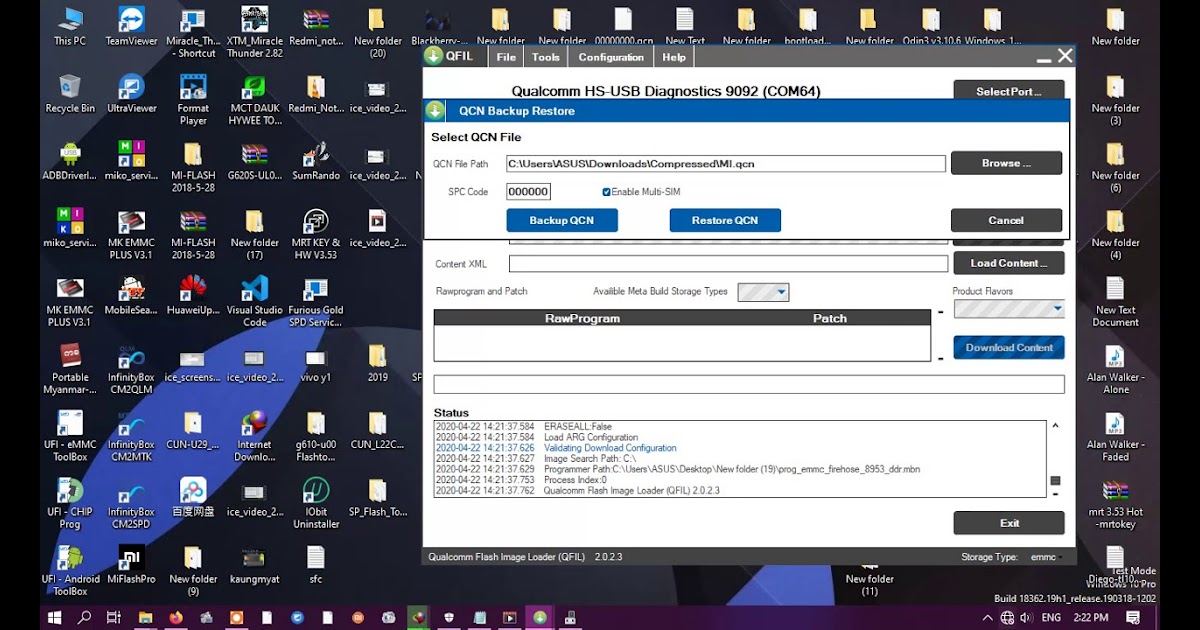
Task: Open the Windows Start menu
Action: 55,617
